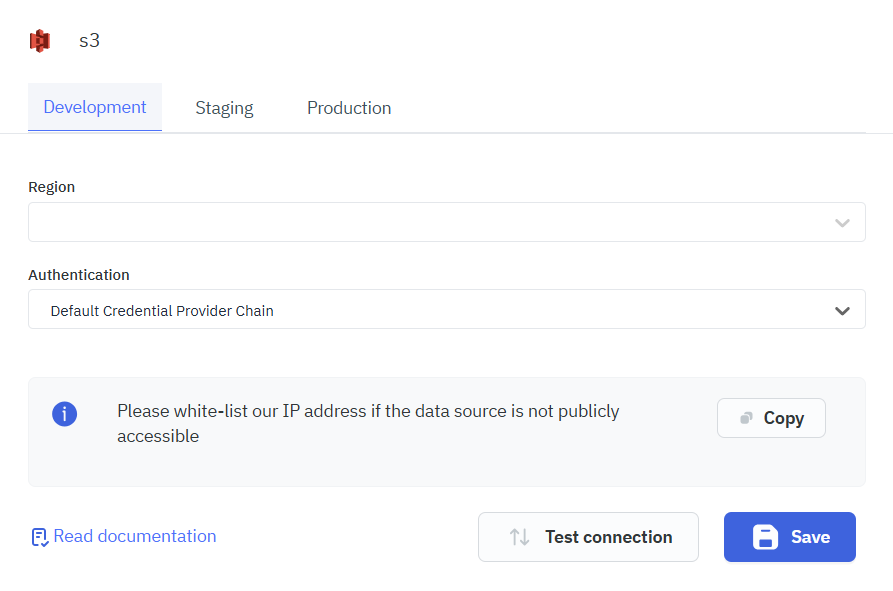Image resolution: width=893 pixels, height=591 pixels.
Task: Select the Development tab
Action: tap(94, 107)
